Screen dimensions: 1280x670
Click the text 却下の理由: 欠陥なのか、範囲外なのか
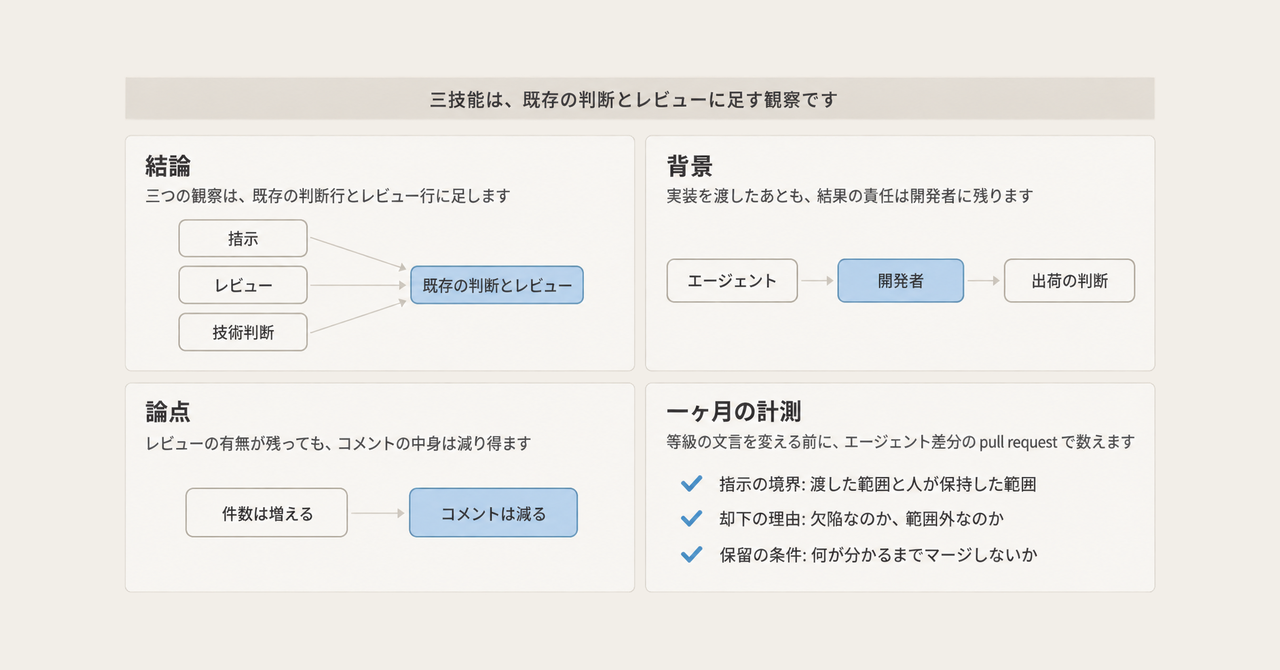pos(861,519)
